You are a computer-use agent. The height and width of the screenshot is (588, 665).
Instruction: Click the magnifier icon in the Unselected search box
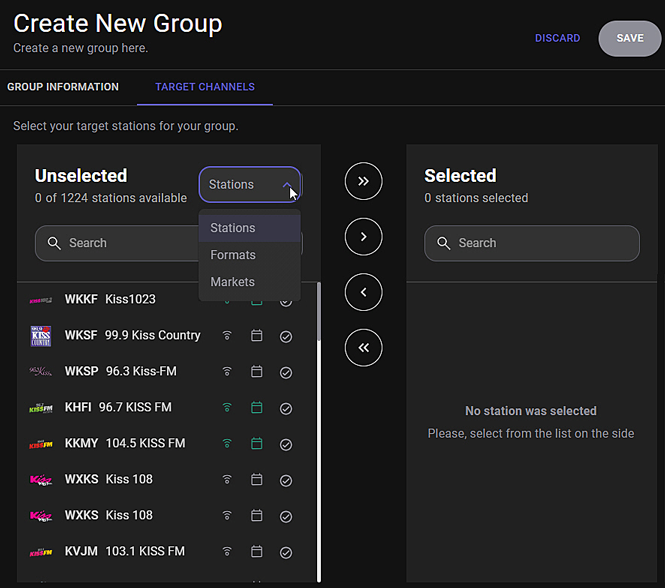tap(54, 243)
